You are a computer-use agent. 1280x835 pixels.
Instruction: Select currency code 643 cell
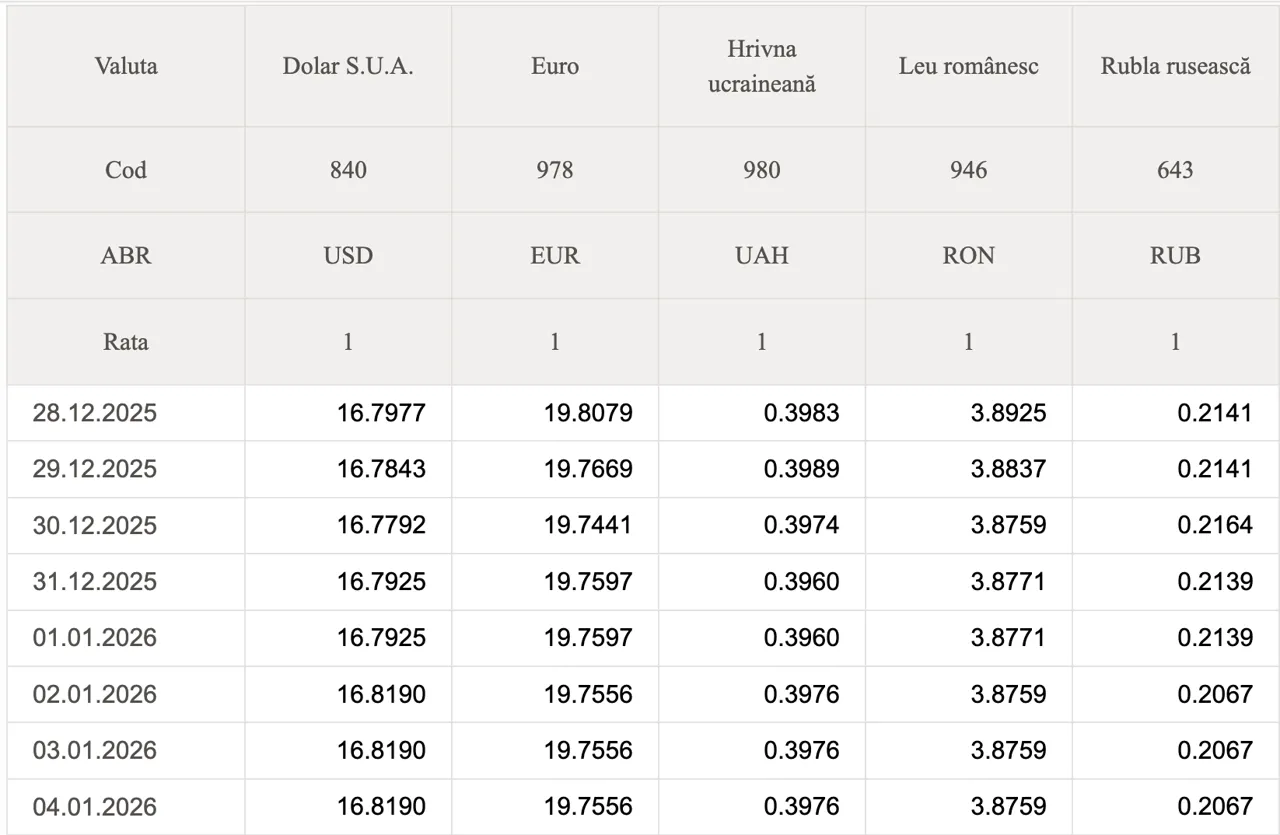[1175, 170]
